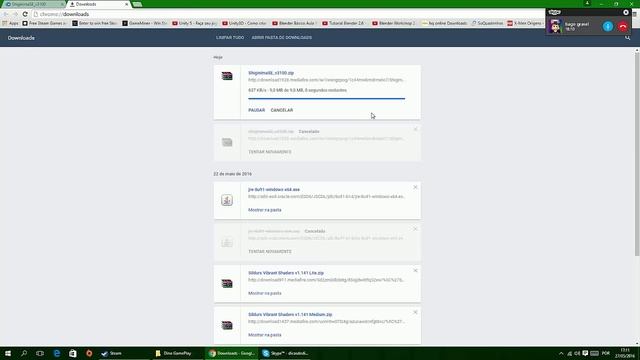Viewport: 640px width, 360px height.
Task: Mute microphone in the Skype call popup
Action: click(x=608, y=27)
